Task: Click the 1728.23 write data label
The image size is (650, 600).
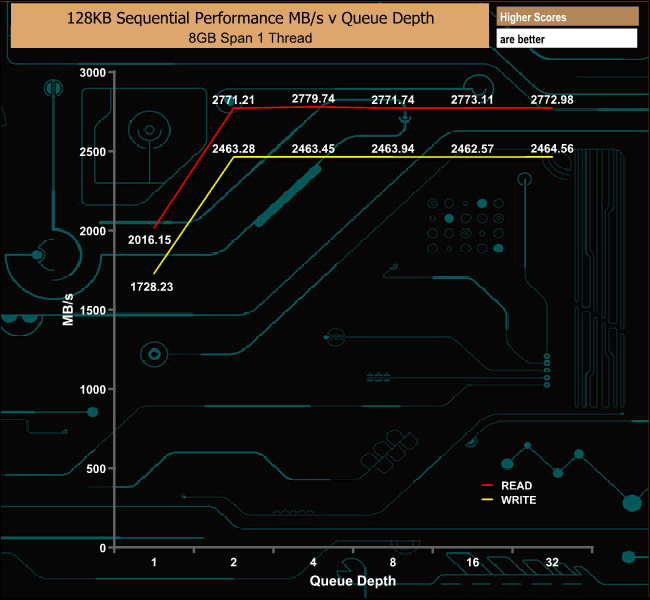Action: point(151,287)
